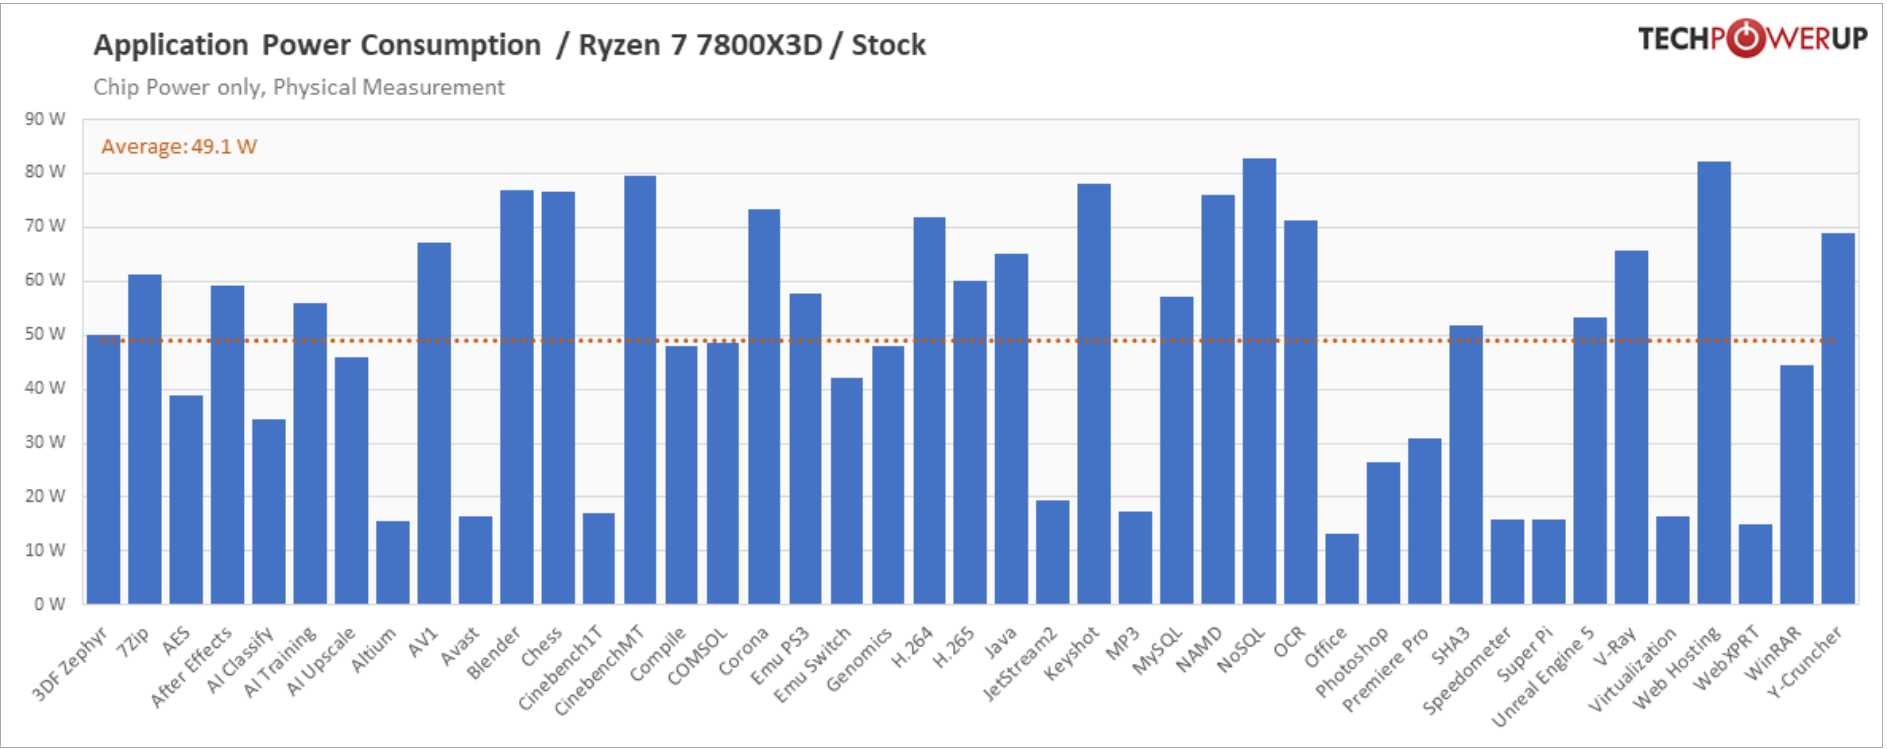Select the 3DF Zephyr bar
This screenshot has width=1887, height=749.
coord(104,469)
